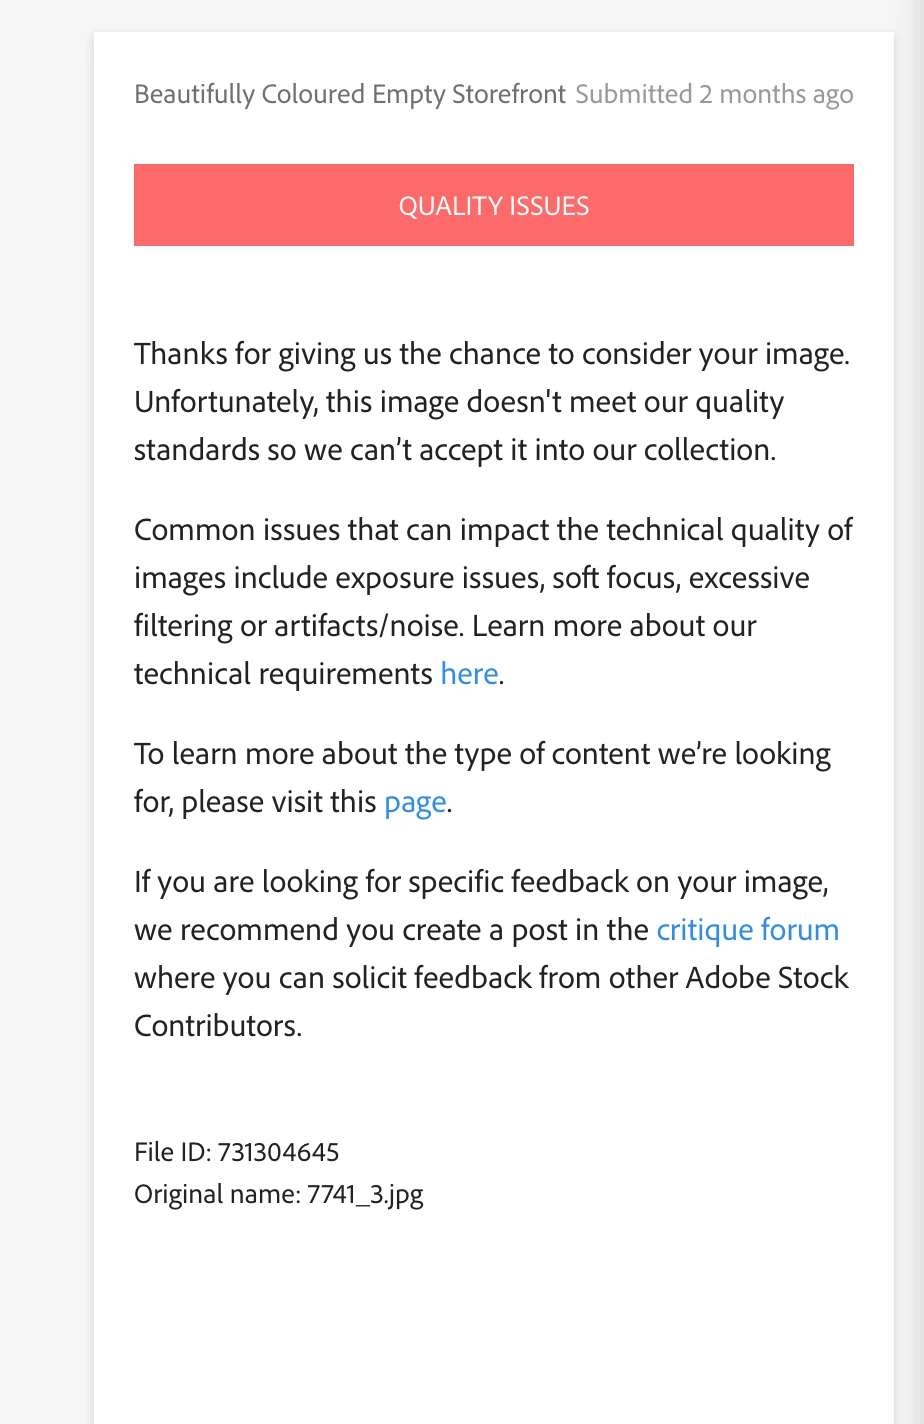
Task: Follow the "page" link about content types
Action: [415, 802]
